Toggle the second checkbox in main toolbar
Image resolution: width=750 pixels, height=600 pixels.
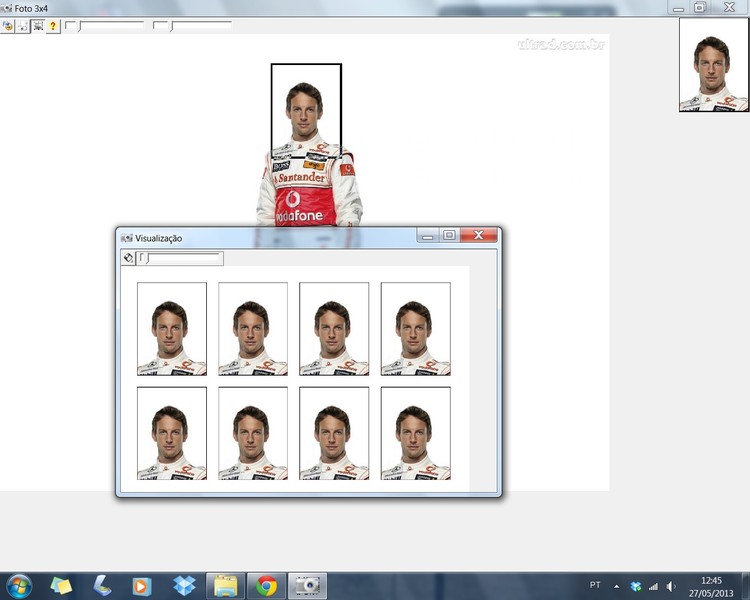point(157,26)
